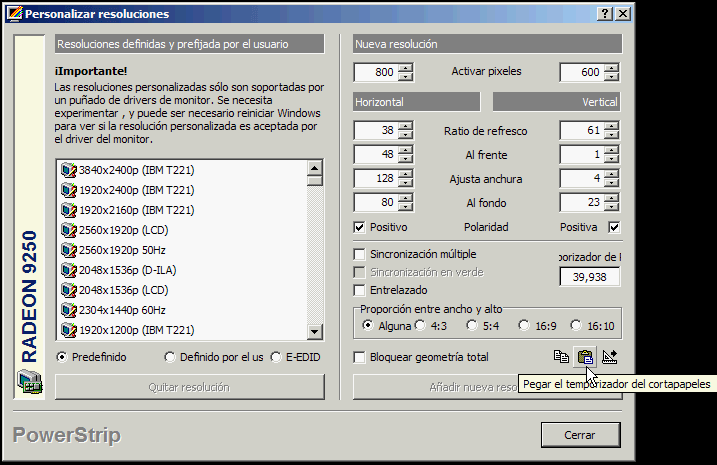The image size is (717, 465).
Task: Select the 2560x1920p 50Hz resolution
Action: pos(113,250)
